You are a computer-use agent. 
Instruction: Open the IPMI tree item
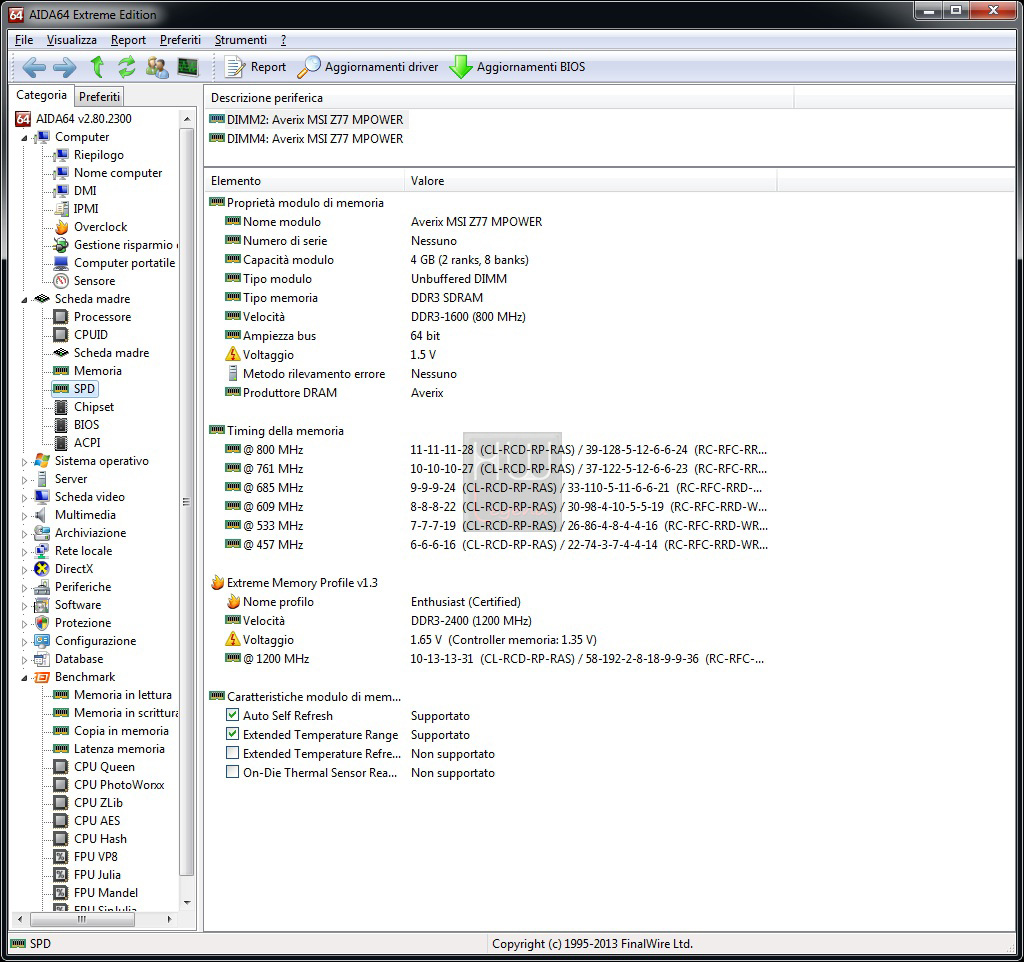tap(86, 209)
